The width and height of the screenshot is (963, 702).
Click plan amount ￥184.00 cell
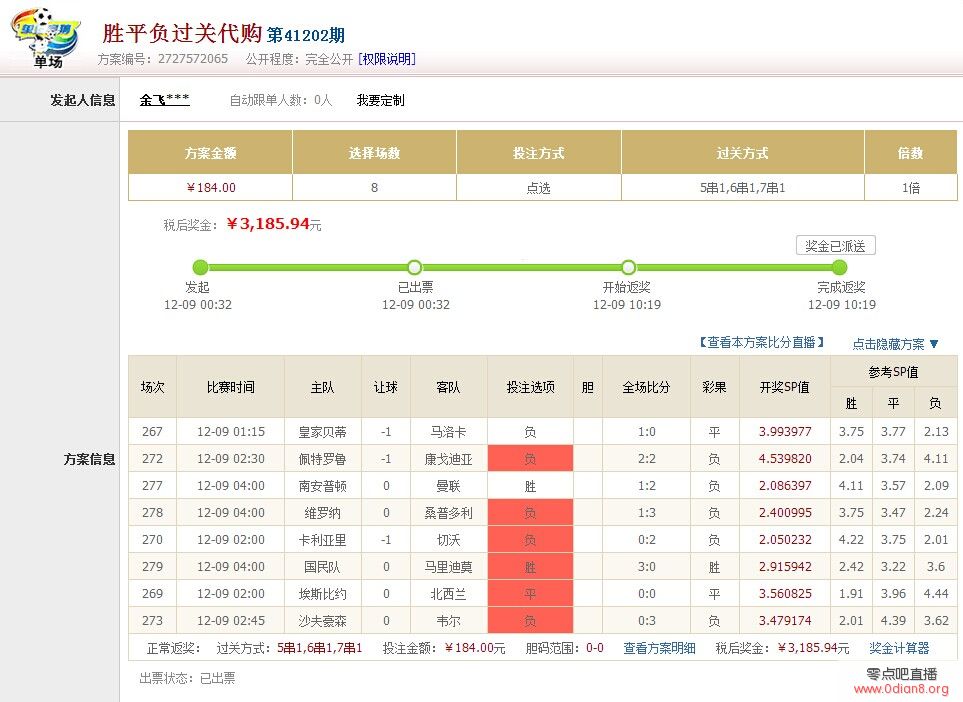coord(211,187)
